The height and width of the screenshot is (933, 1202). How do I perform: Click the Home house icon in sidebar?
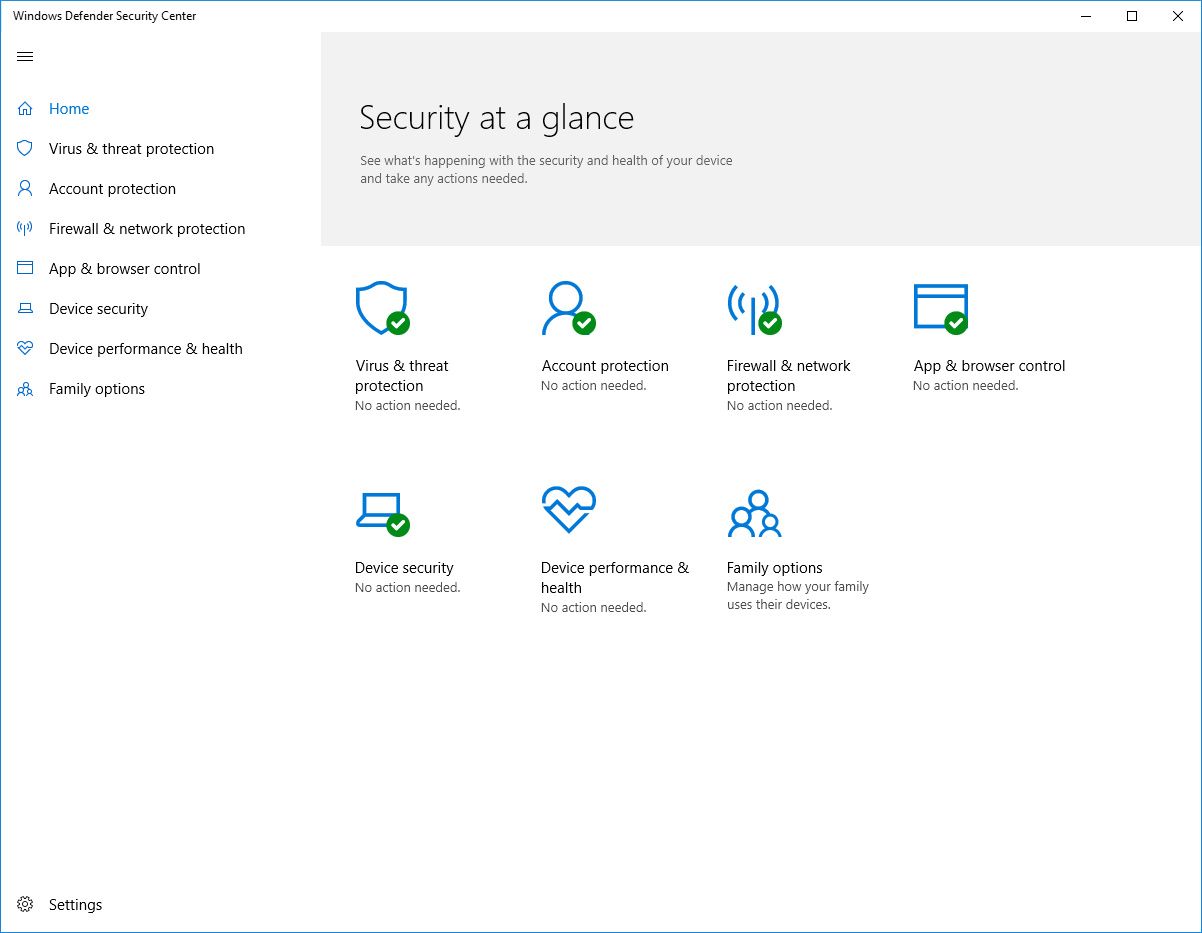[25, 108]
